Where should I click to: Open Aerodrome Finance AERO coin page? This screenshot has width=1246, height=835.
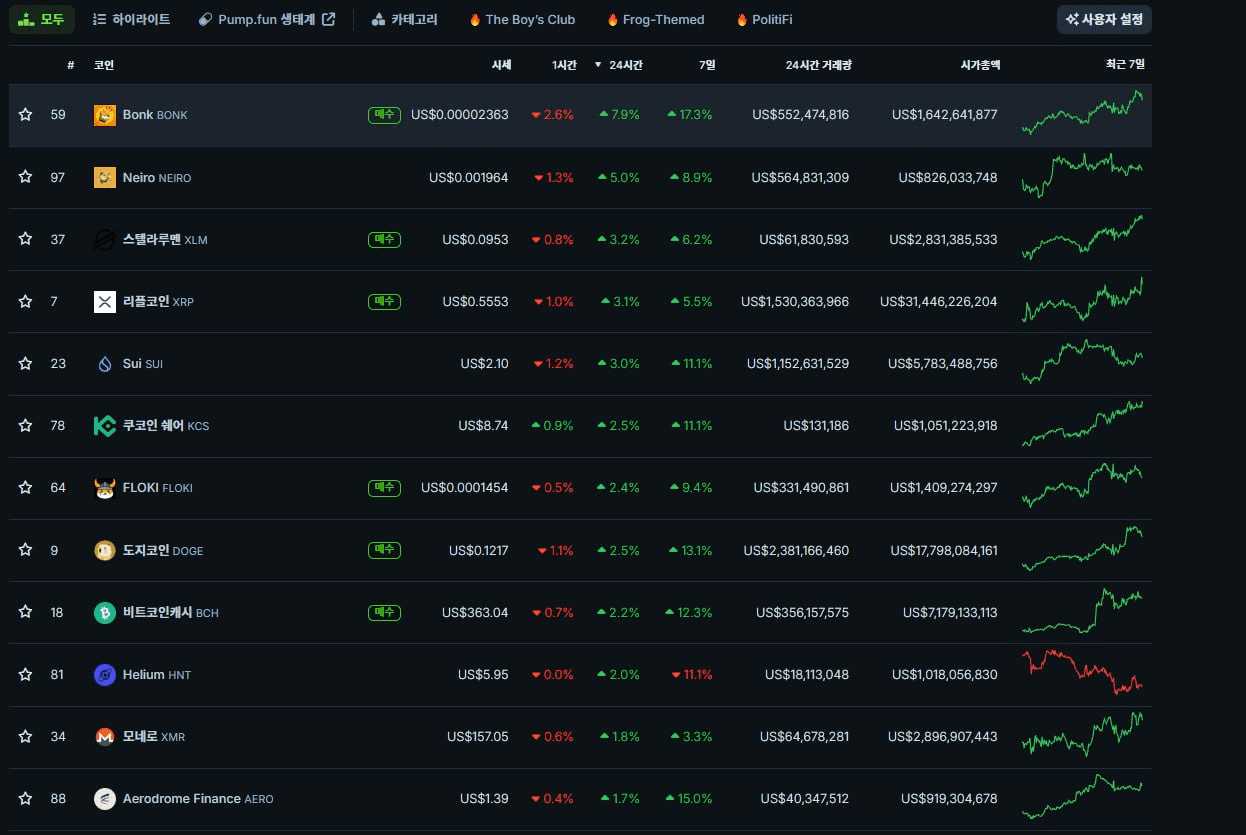pos(197,799)
